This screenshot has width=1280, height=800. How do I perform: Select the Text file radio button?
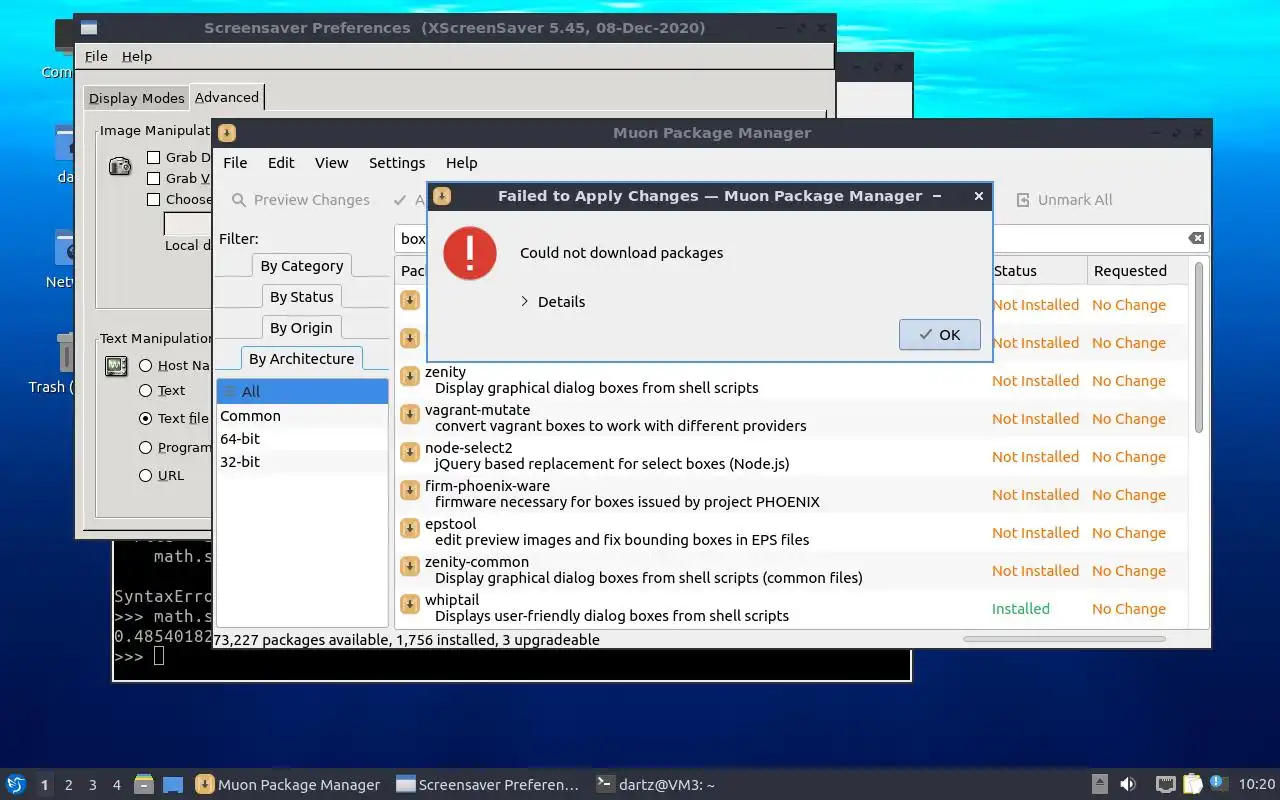pyautogui.click(x=146, y=419)
